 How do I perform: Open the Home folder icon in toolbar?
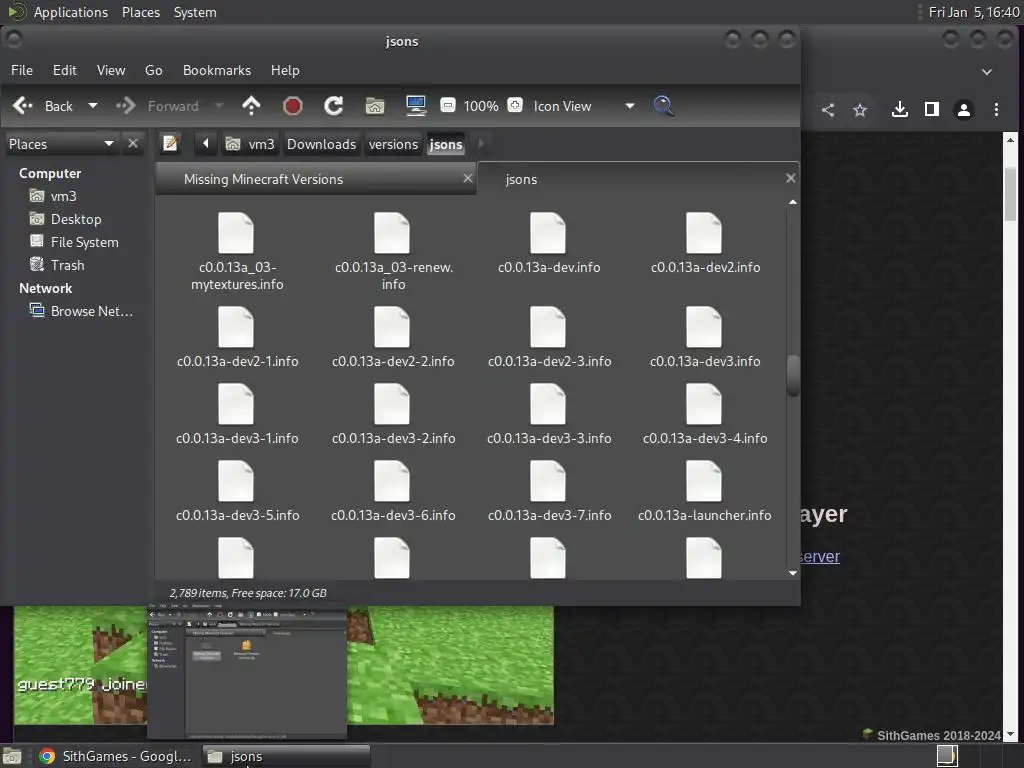(375, 106)
